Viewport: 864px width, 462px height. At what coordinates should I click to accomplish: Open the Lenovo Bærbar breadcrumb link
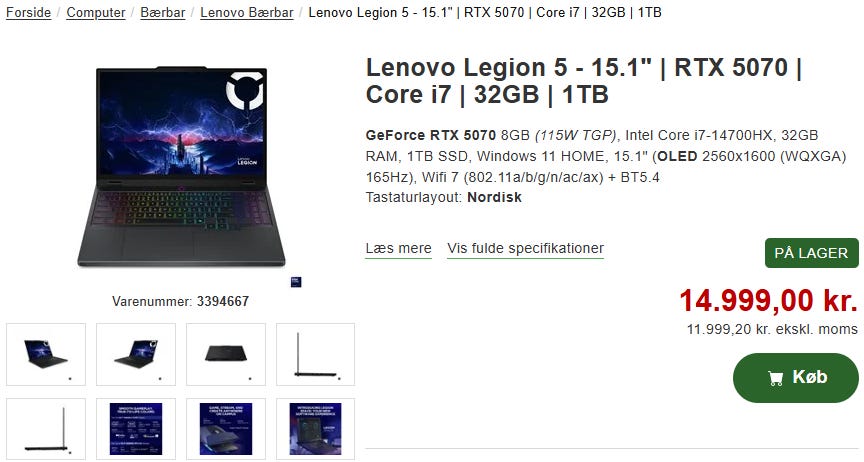point(246,12)
